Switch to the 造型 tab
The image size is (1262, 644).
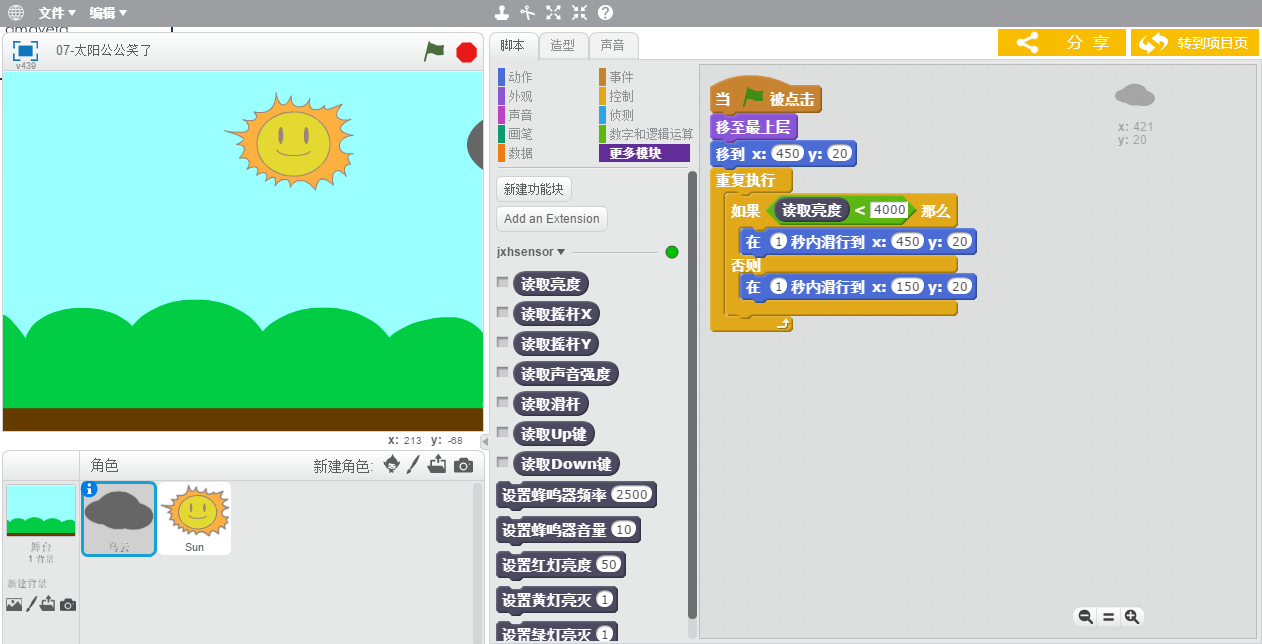point(563,45)
